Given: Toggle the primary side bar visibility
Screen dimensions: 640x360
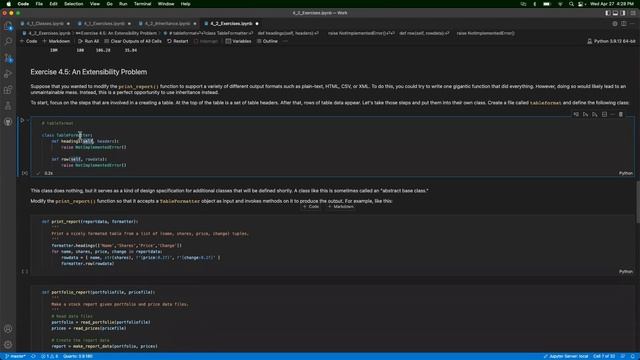Looking at the screenshot, I should [608, 13].
